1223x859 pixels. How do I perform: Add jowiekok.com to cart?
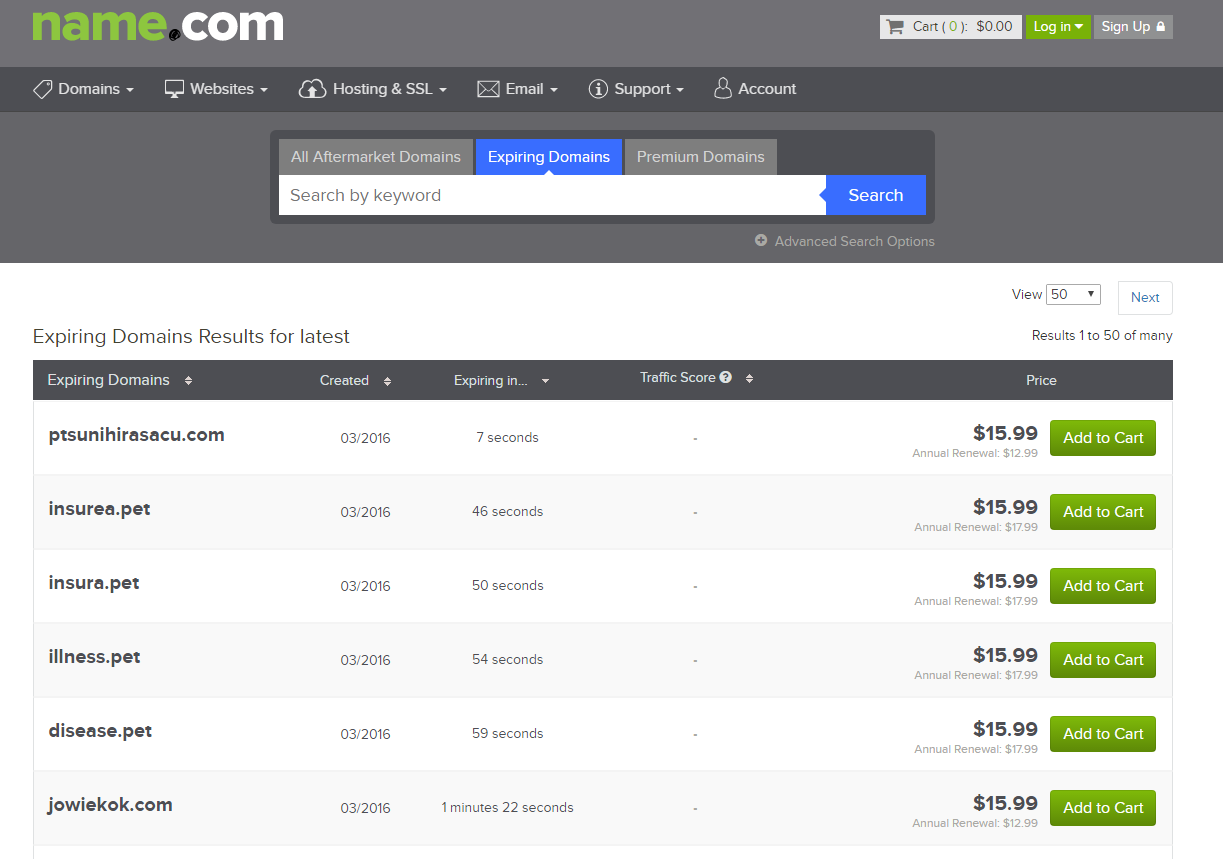1103,808
